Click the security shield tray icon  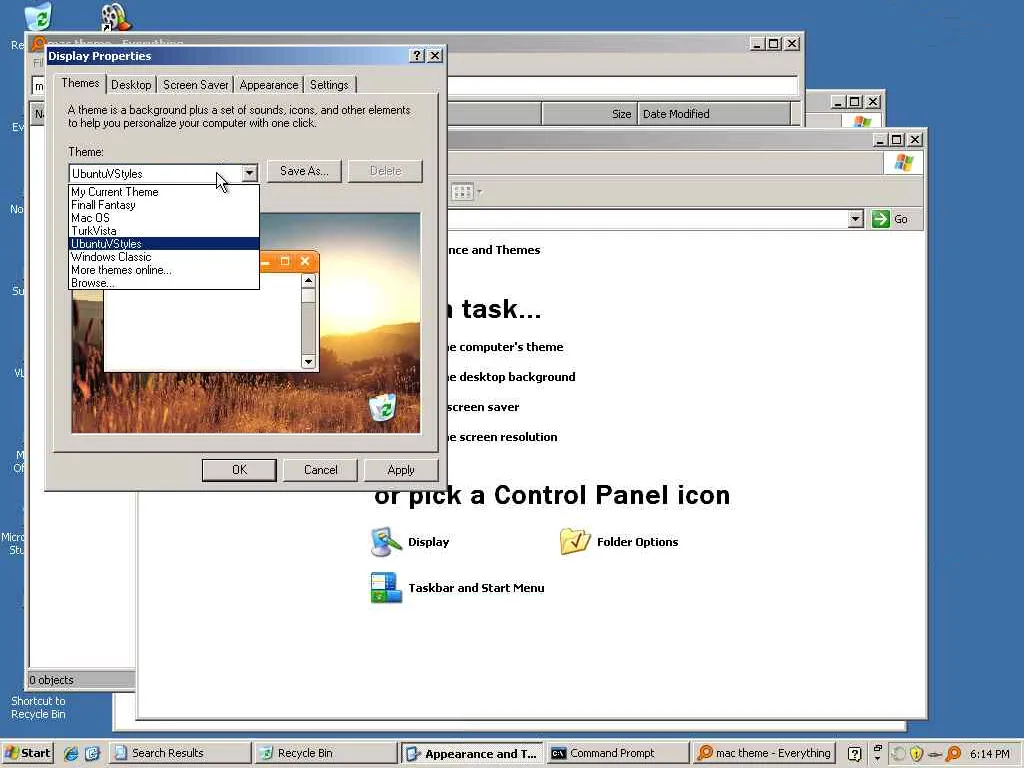pos(916,754)
